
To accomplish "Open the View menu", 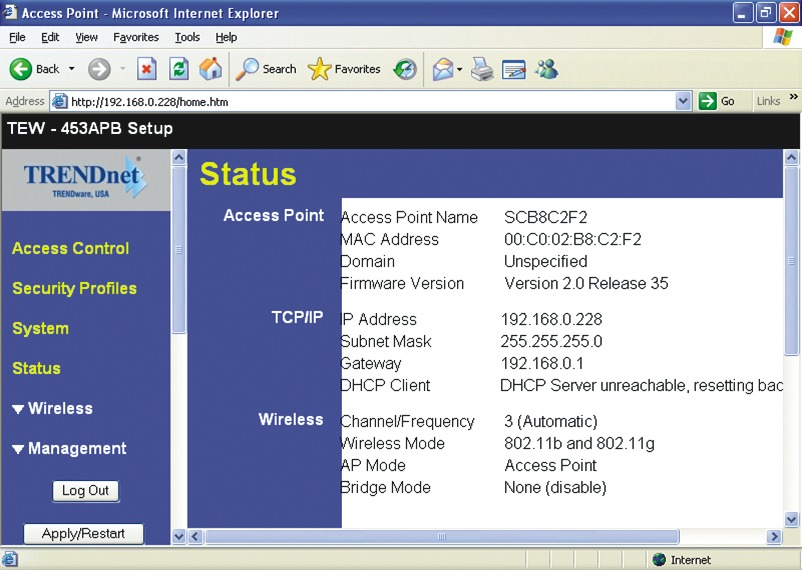I will pos(86,37).
